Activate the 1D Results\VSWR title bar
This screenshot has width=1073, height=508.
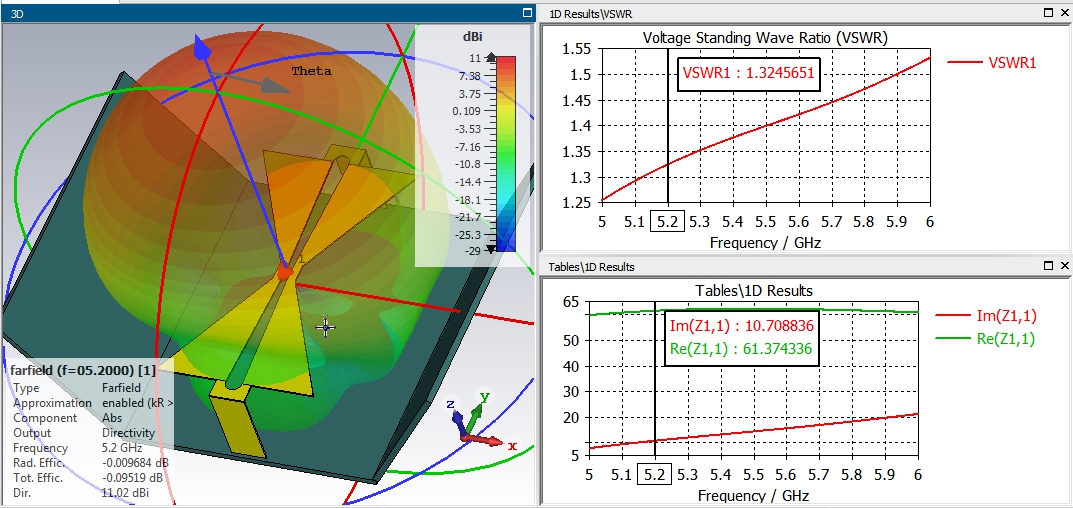[804, 12]
